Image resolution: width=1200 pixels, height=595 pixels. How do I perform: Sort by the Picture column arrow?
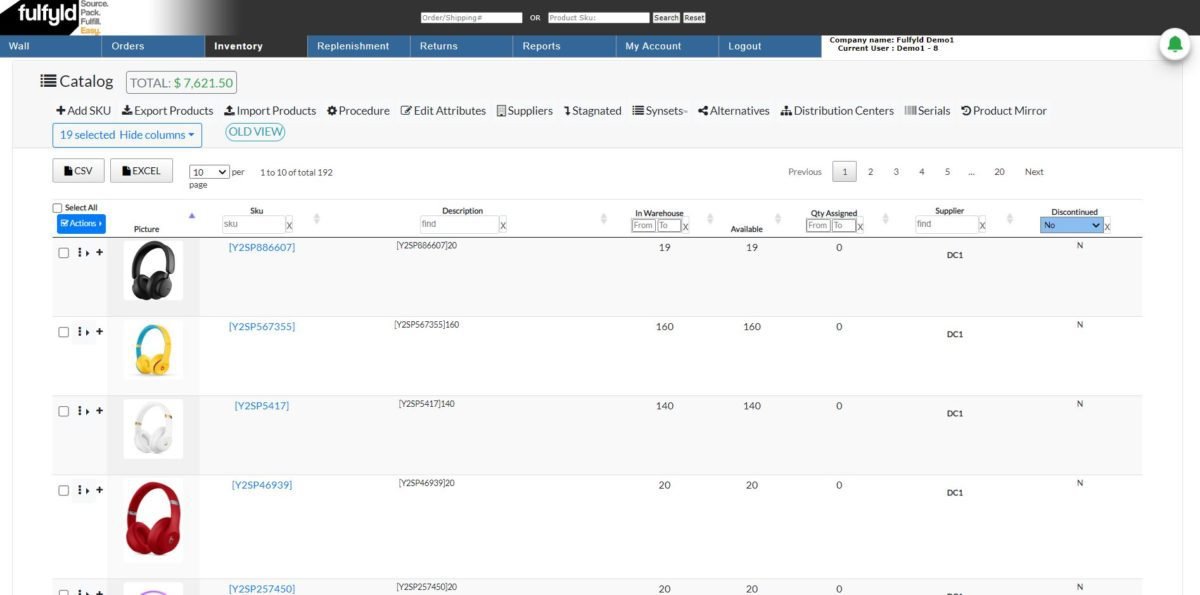point(192,216)
